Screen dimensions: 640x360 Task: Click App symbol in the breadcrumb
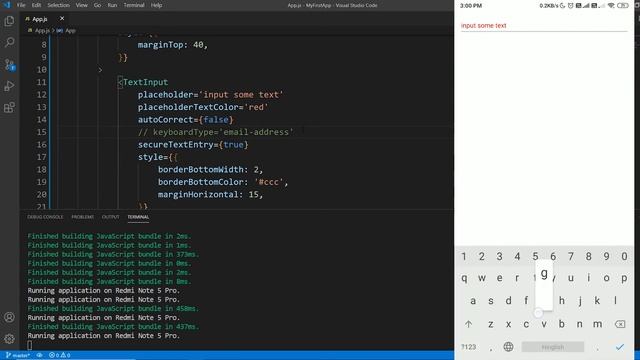[x=67, y=31]
